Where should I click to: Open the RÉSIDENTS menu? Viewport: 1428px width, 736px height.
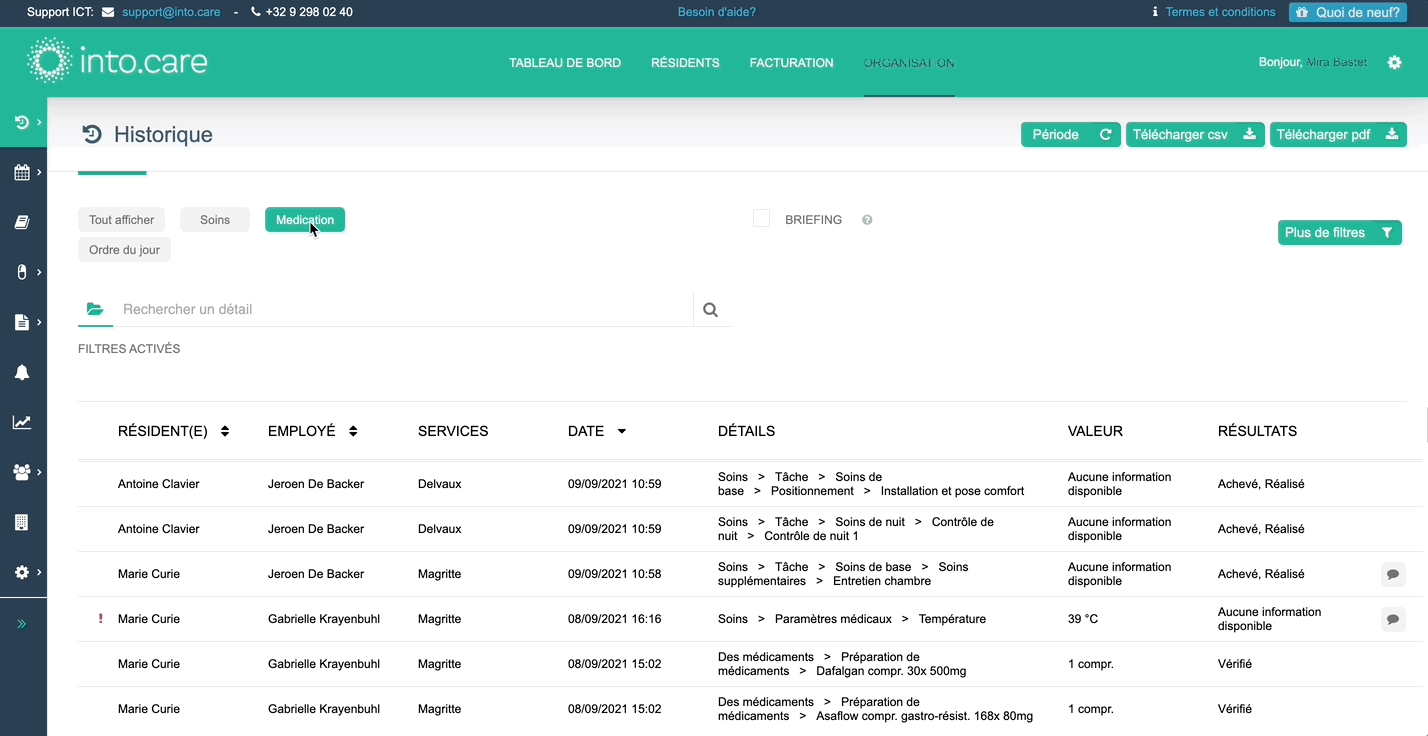pyautogui.click(x=685, y=63)
